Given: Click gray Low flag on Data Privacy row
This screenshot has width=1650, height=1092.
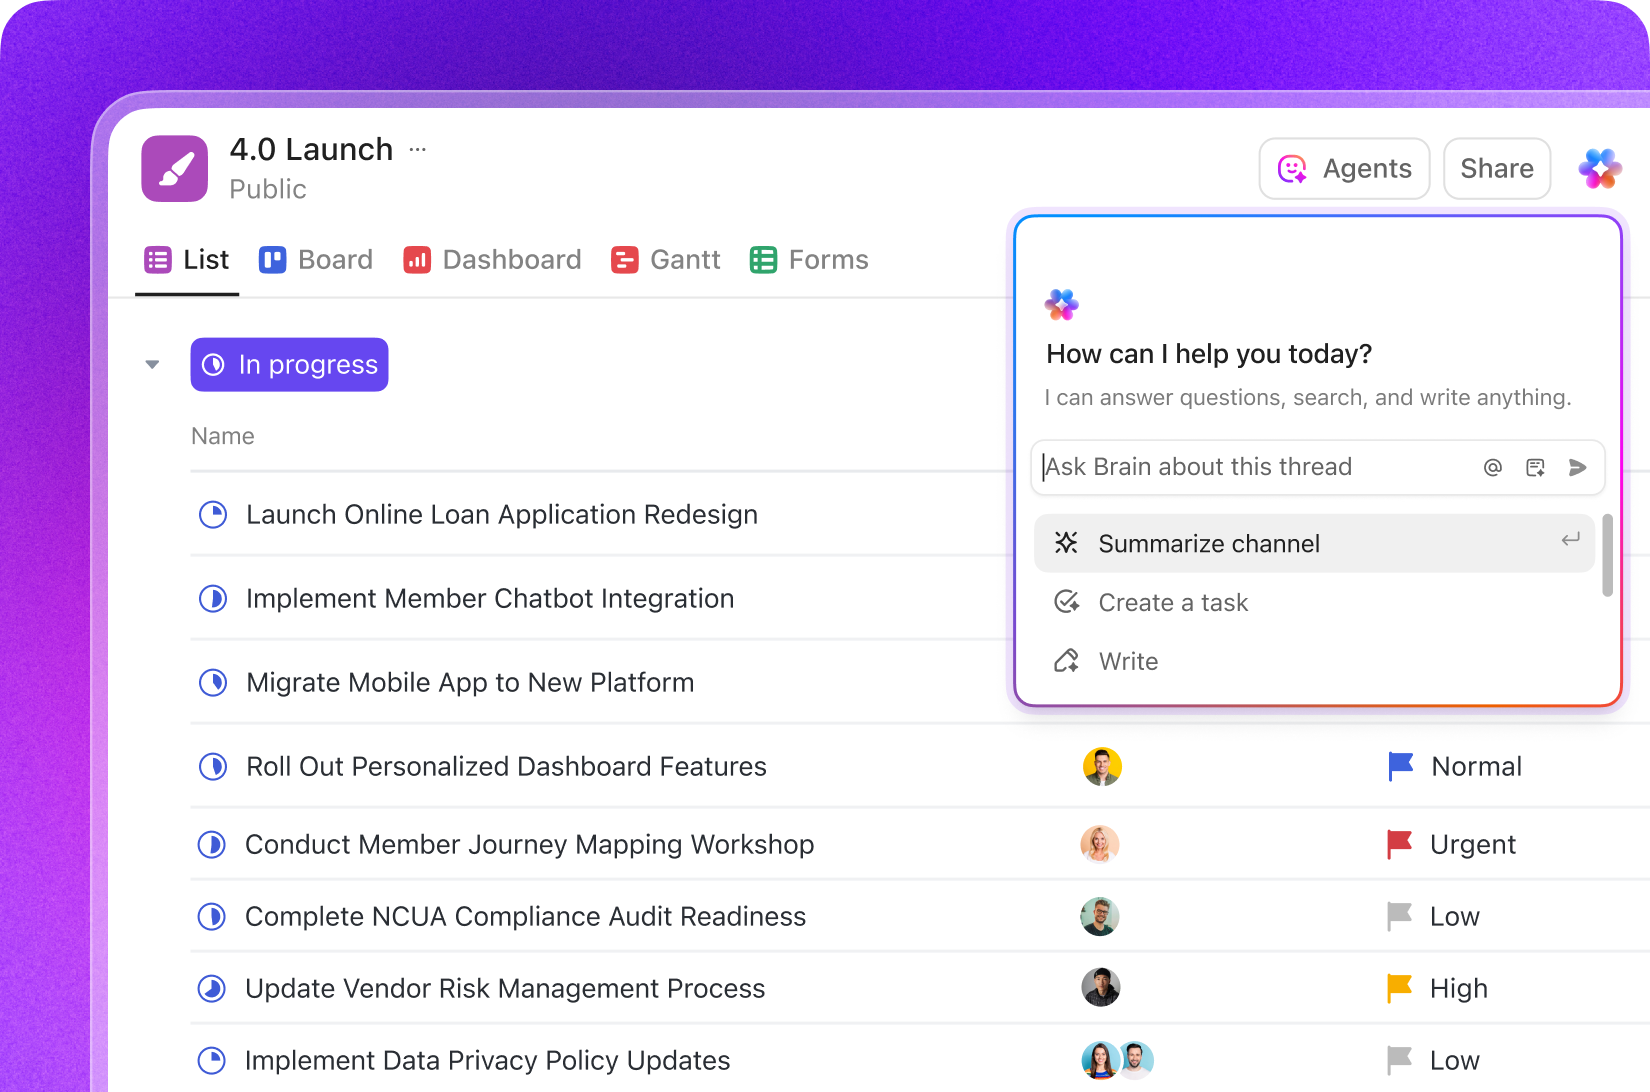Looking at the screenshot, I should [1399, 1061].
